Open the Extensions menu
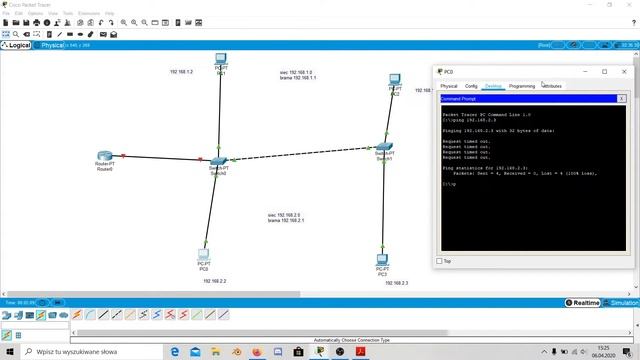This screenshot has width=640, height=360. [89, 13]
